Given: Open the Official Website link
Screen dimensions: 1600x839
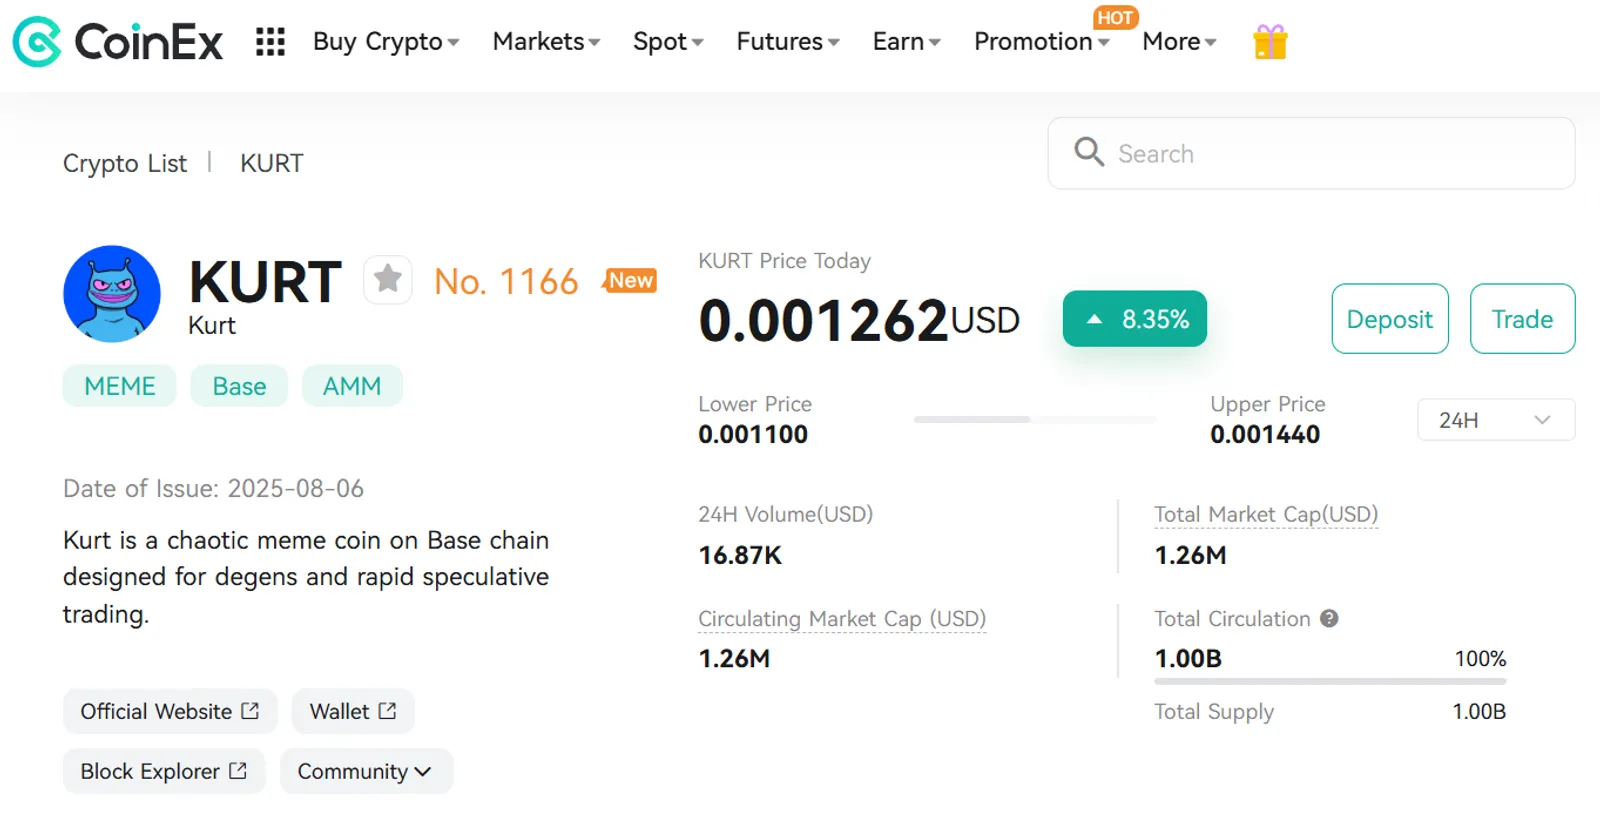Looking at the screenshot, I should click(170, 711).
